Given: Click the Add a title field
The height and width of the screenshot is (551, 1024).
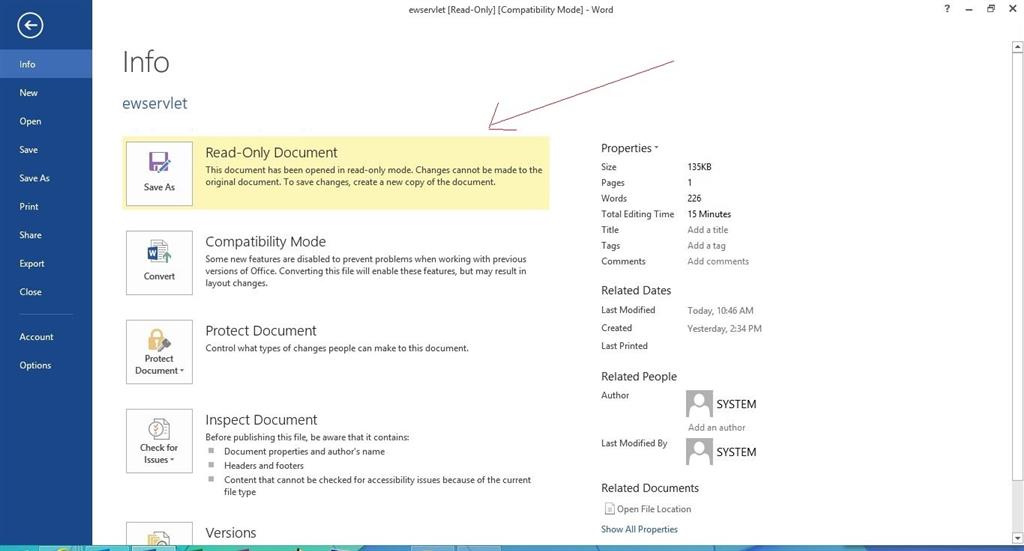Looking at the screenshot, I should coord(707,230).
